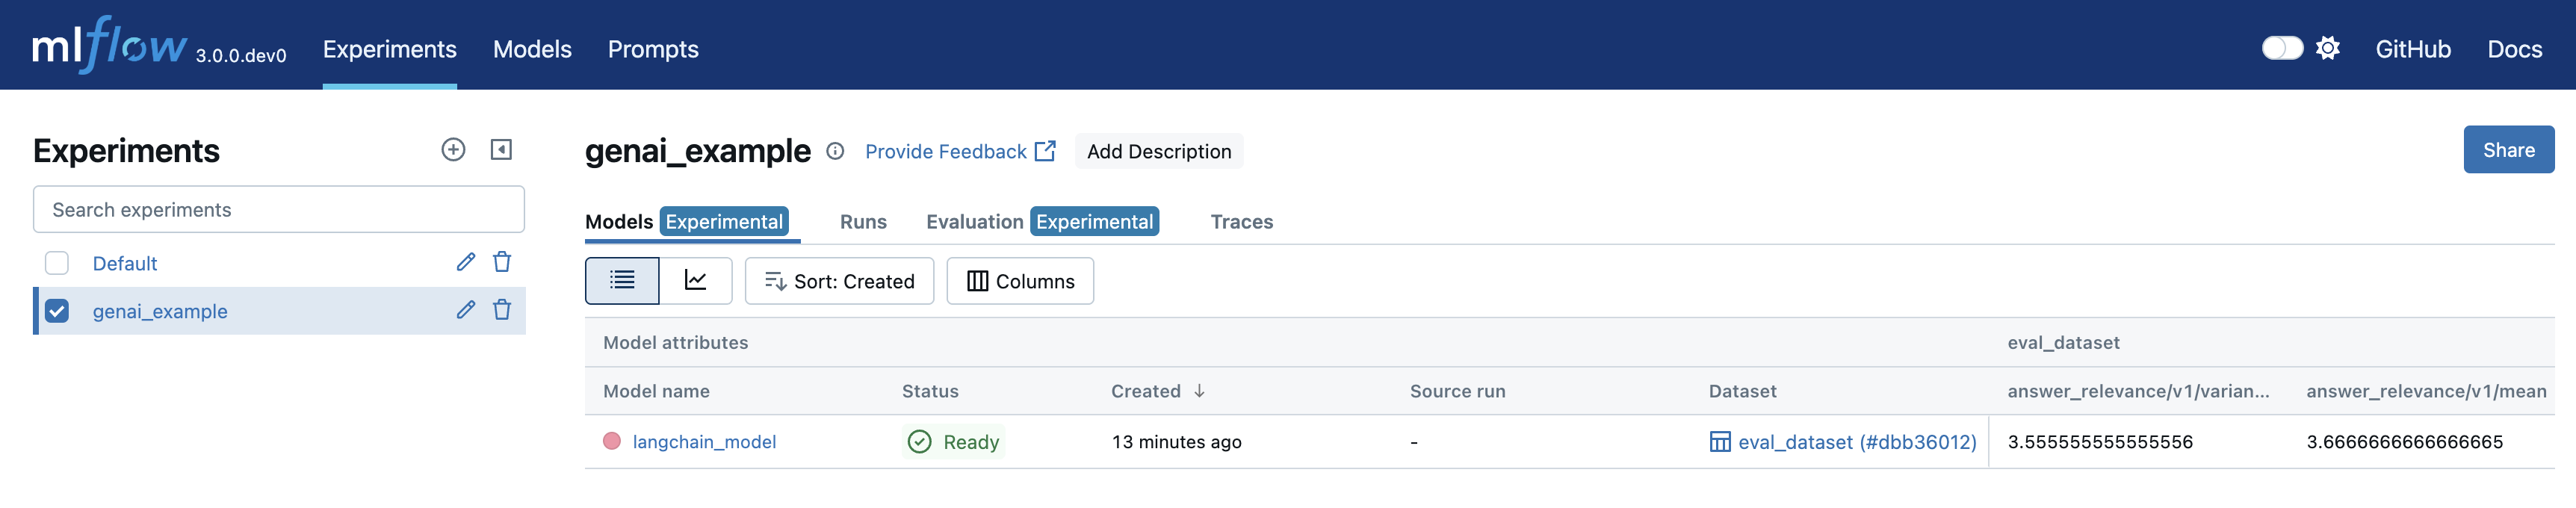Image resolution: width=2576 pixels, height=508 pixels.
Task: Click the Share button
Action: (2508, 150)
